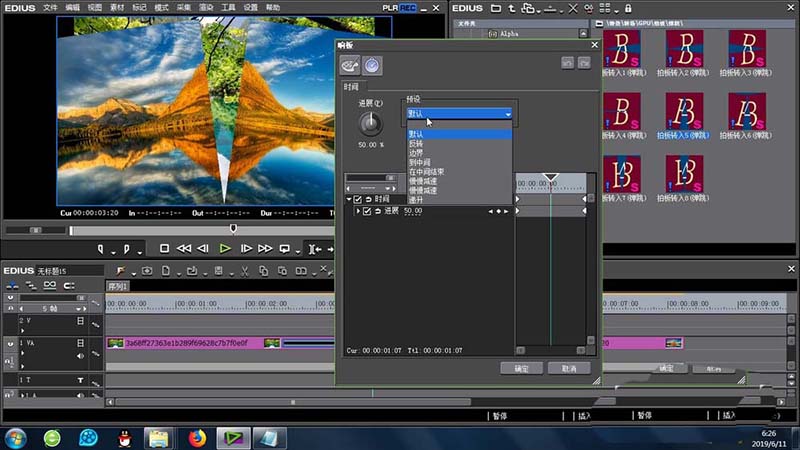Open the 素材 menu
Screen dimensions: 800x450
click(x=117, y=8)
